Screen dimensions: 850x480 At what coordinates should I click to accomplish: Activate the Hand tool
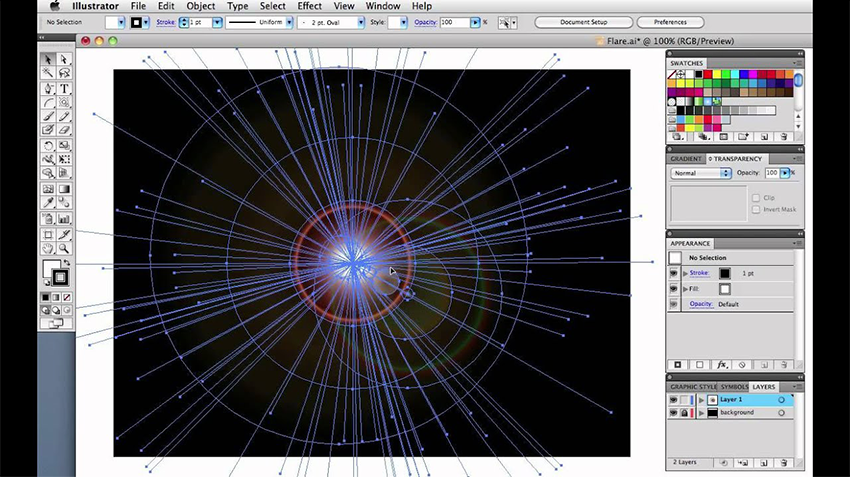tap(47, 248)
